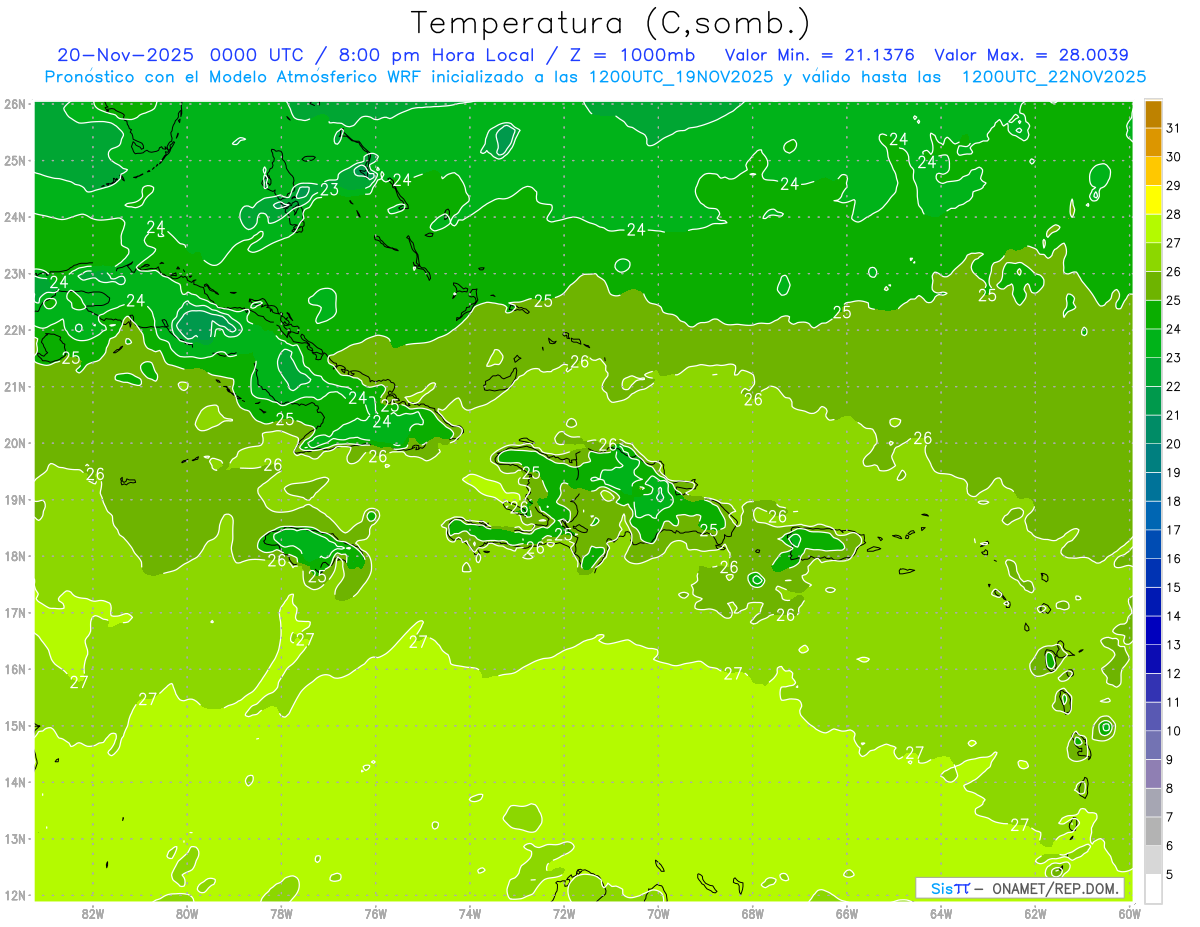Select the "Z = 1000mb" level text

coord(634,55)
